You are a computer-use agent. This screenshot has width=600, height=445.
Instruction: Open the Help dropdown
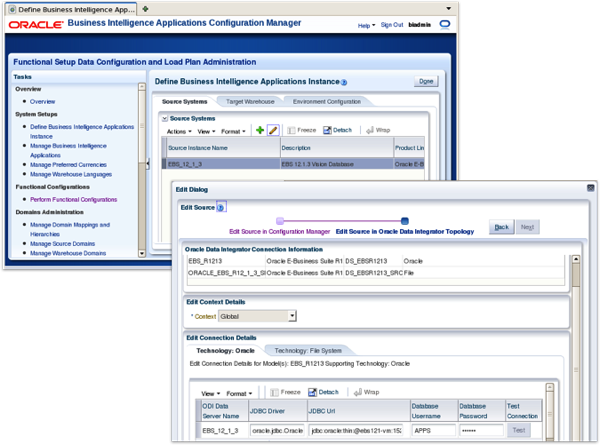(366, 26)
